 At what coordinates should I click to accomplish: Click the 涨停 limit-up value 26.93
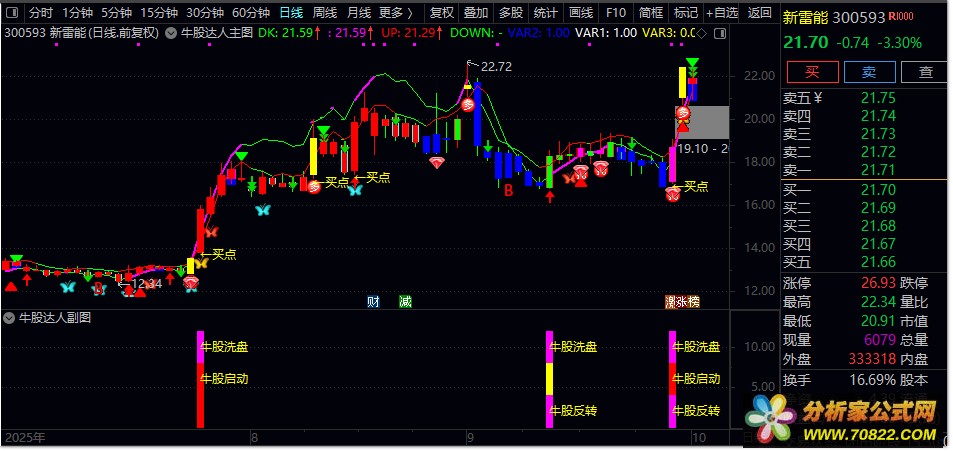pos(878,283)
